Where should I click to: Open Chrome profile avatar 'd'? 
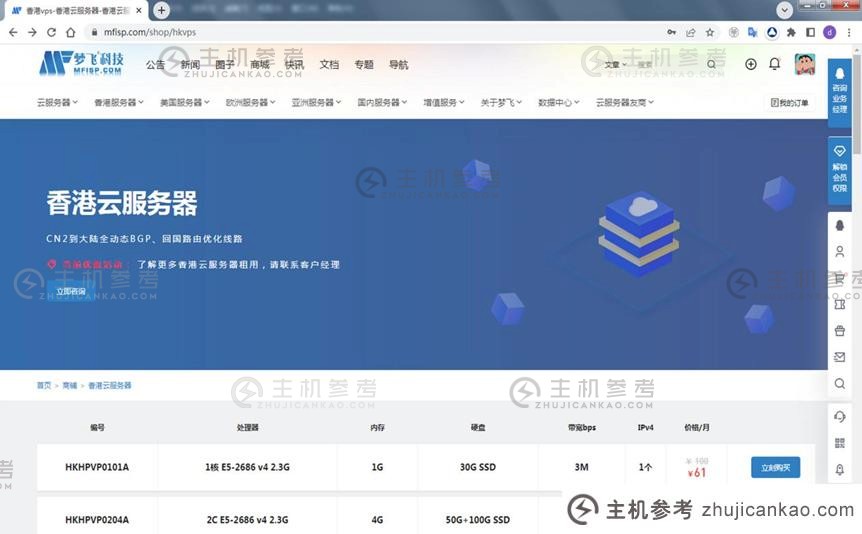coord(830,32)
